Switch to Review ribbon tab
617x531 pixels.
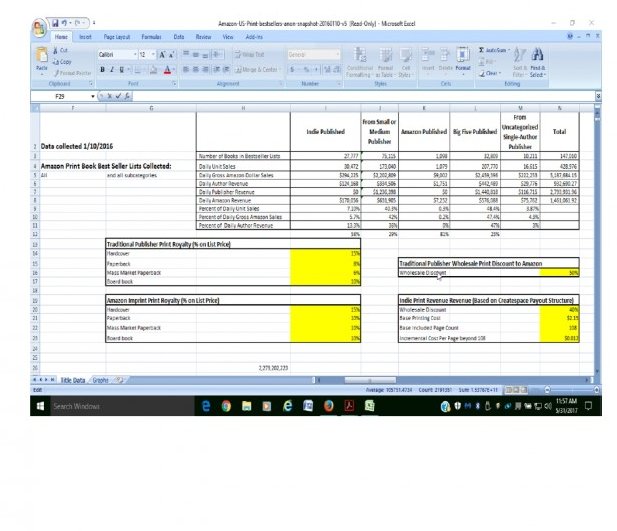pyautogui.click(x=203, y=37)
